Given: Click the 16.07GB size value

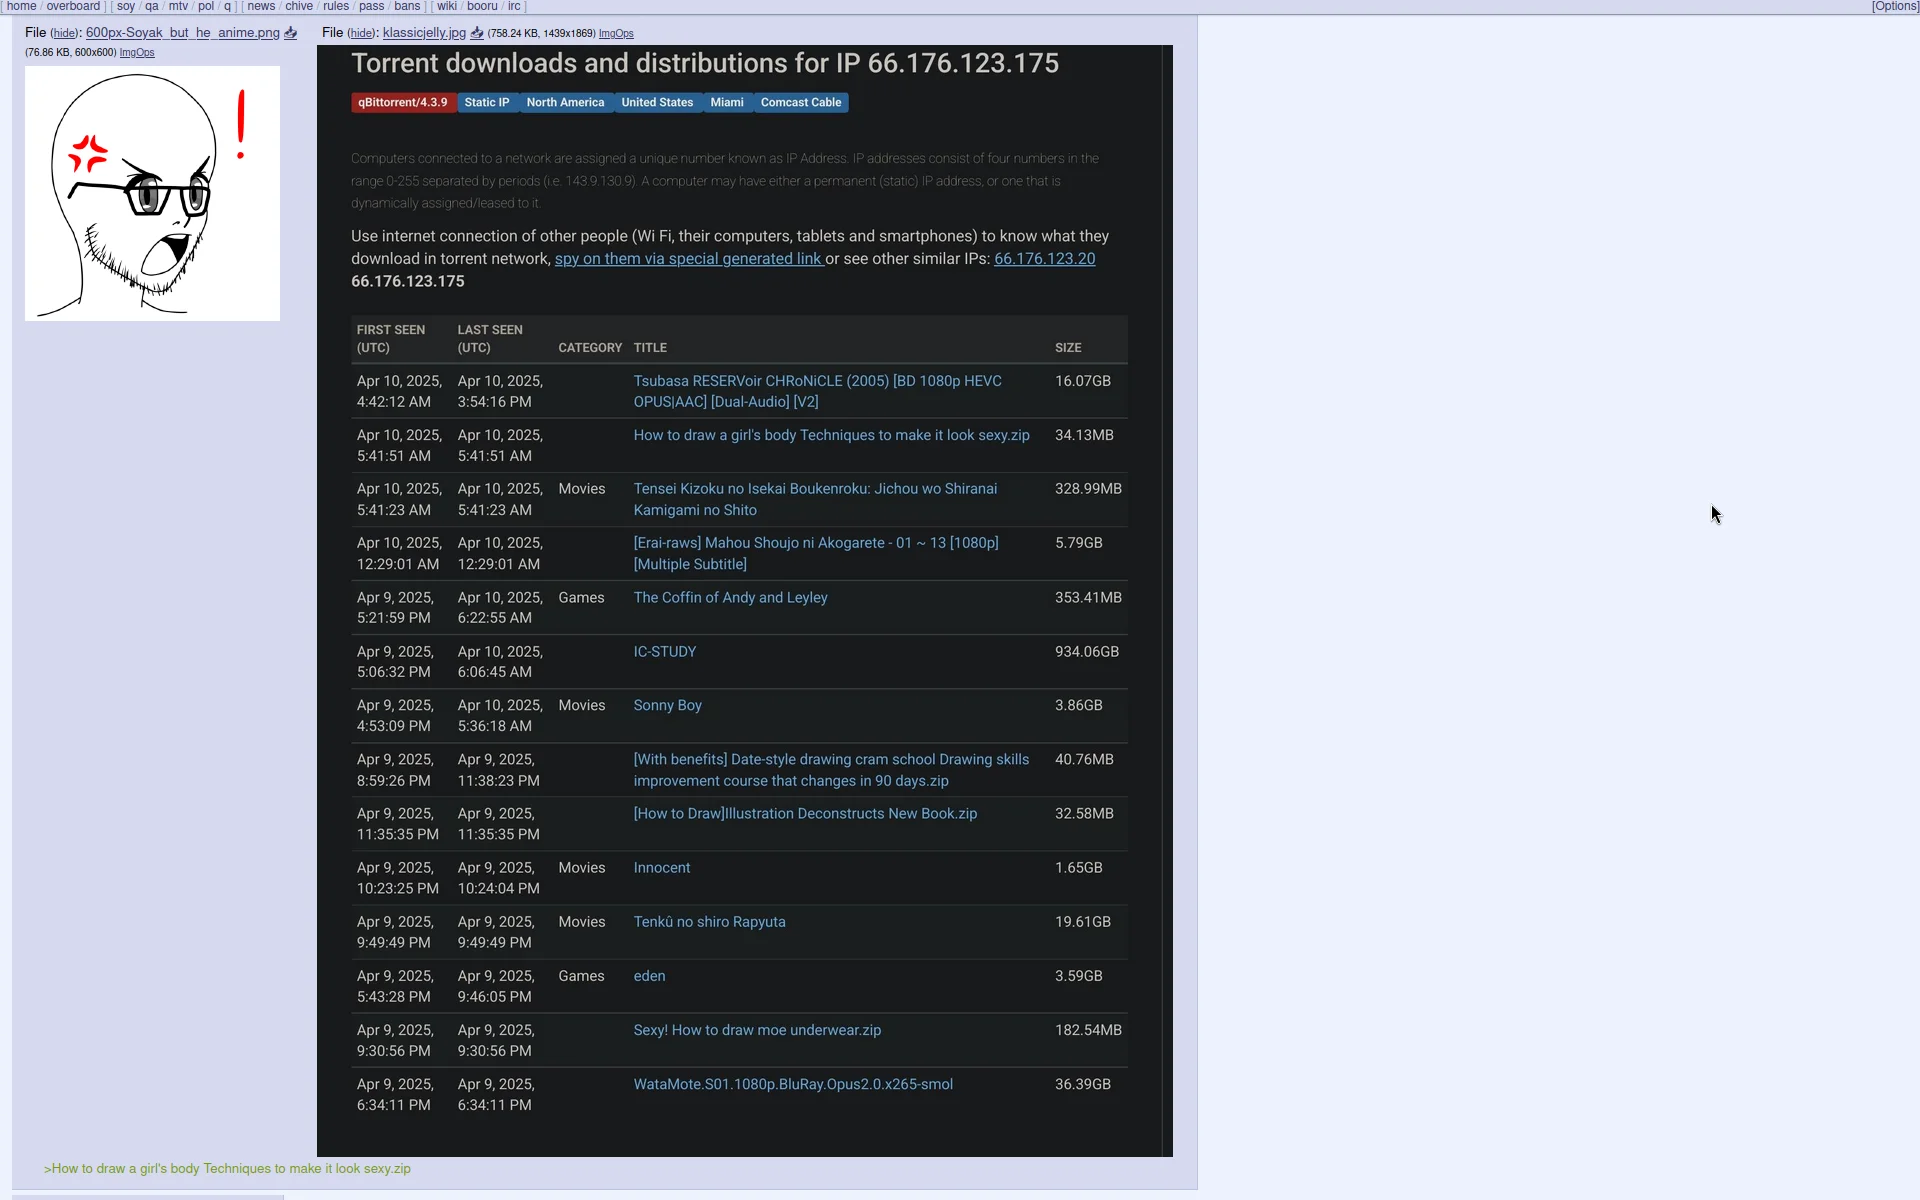Looking at the screenshot, I should [1083, 381].
